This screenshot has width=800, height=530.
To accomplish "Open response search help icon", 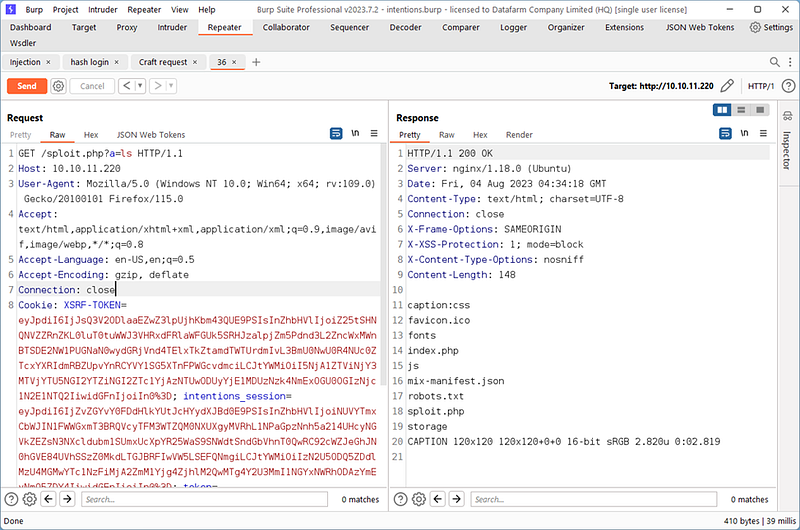I will [x=401, y=499].
